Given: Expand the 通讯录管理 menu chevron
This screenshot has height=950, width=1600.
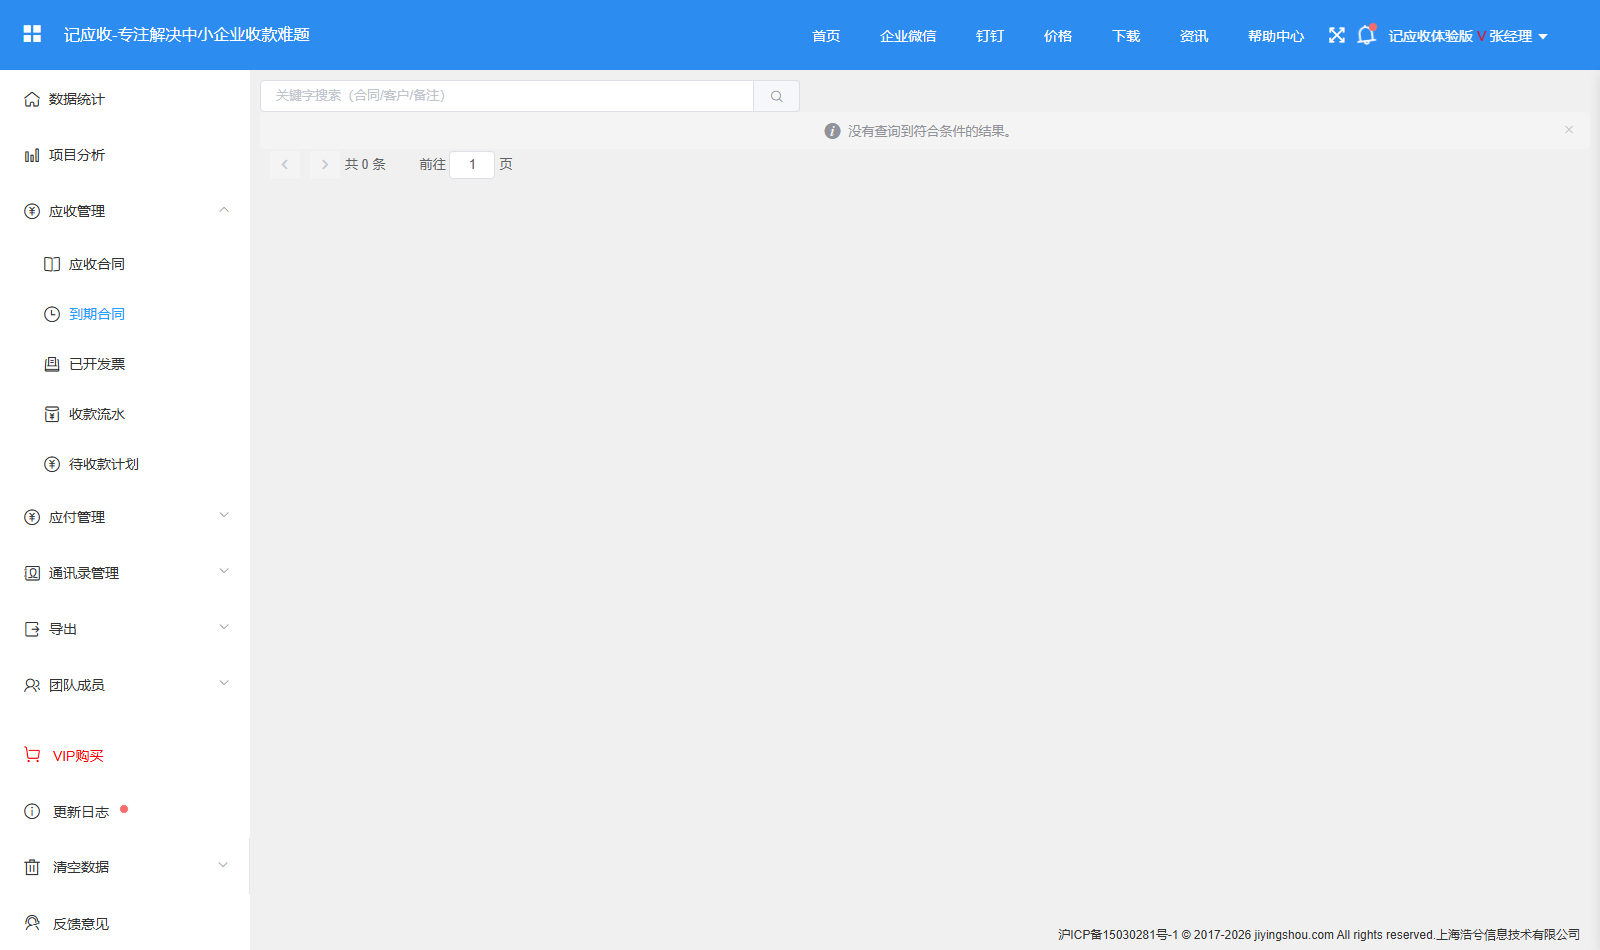Looking at the screenshot, I should pos(224,572).
